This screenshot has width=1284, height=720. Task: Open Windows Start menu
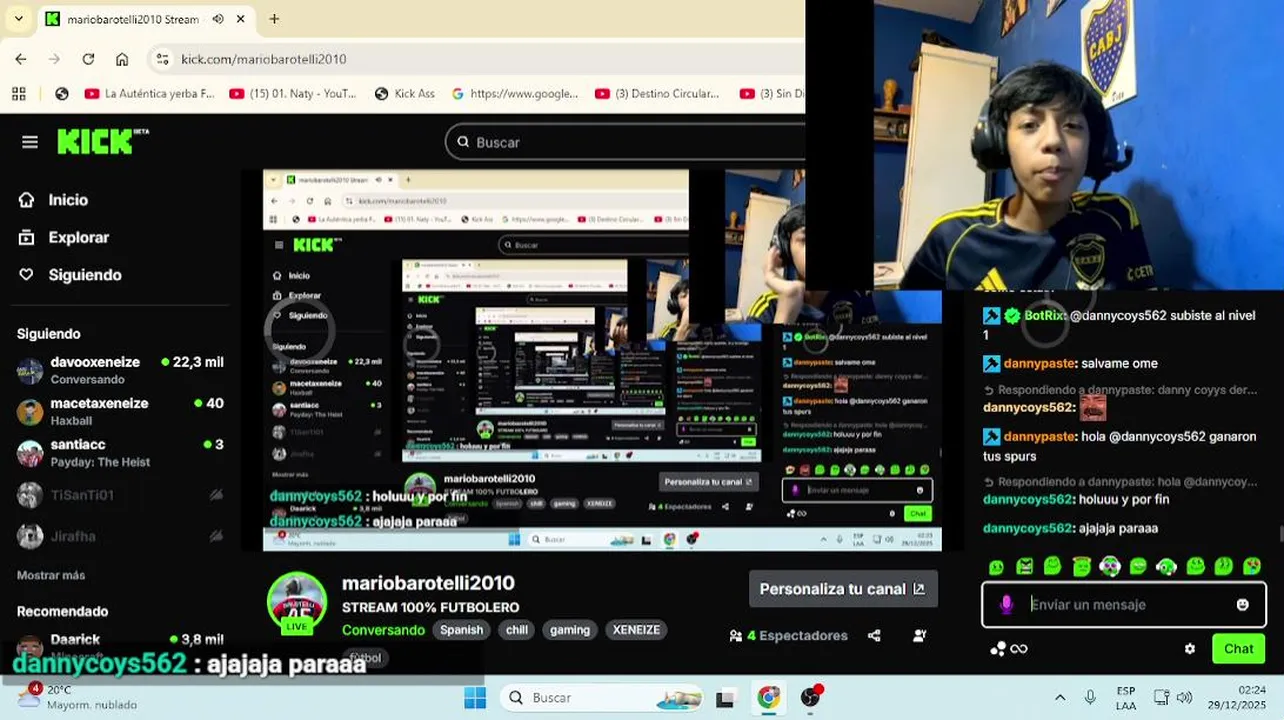point(474,697)
